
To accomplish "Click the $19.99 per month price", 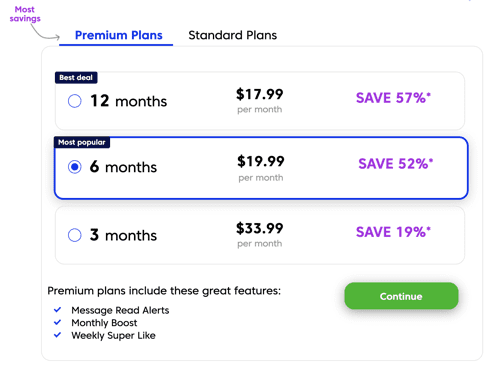I will [261, 168].
